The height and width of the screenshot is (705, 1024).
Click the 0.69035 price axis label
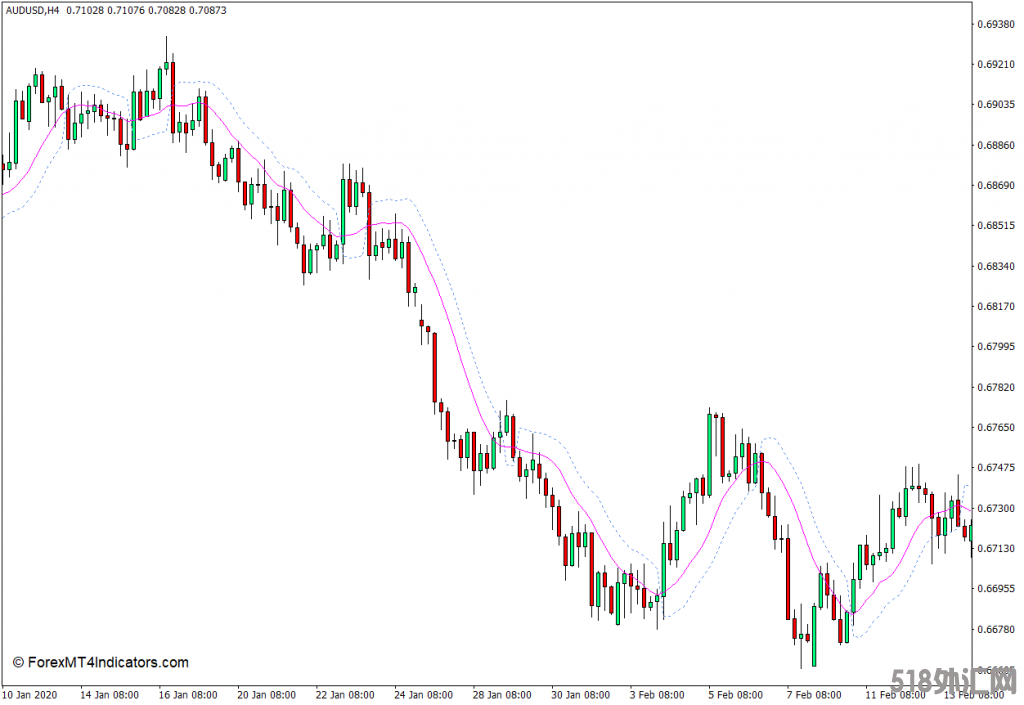997,105
